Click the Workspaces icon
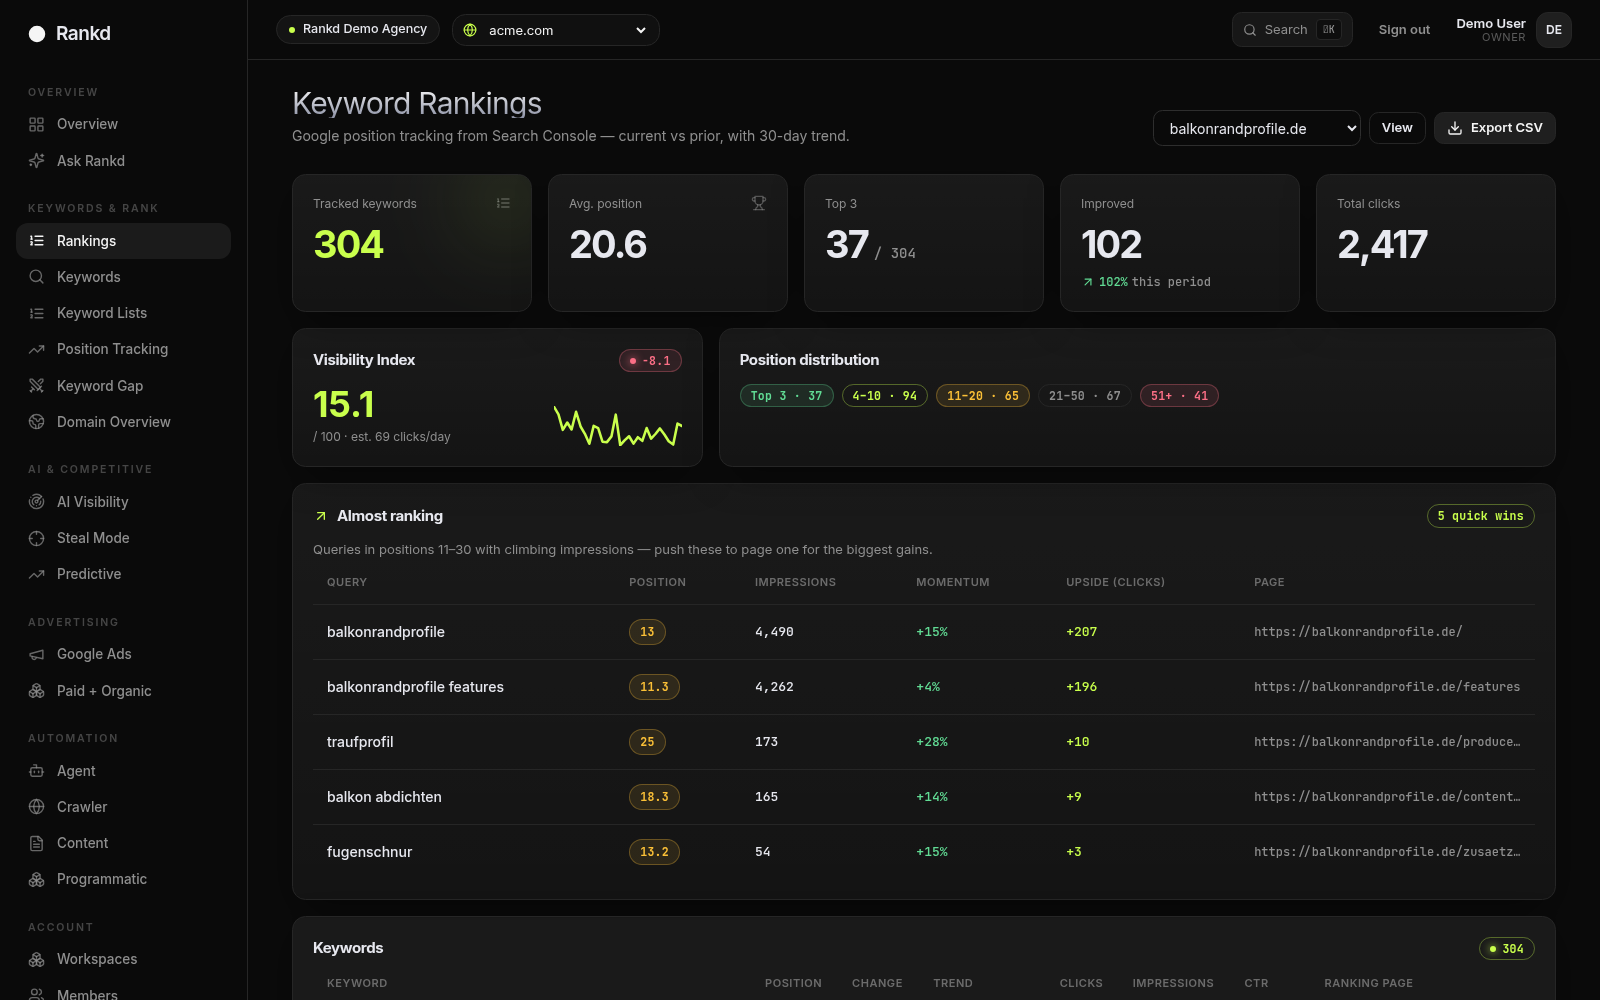1600x1000 pixels. tap(37, 959)
